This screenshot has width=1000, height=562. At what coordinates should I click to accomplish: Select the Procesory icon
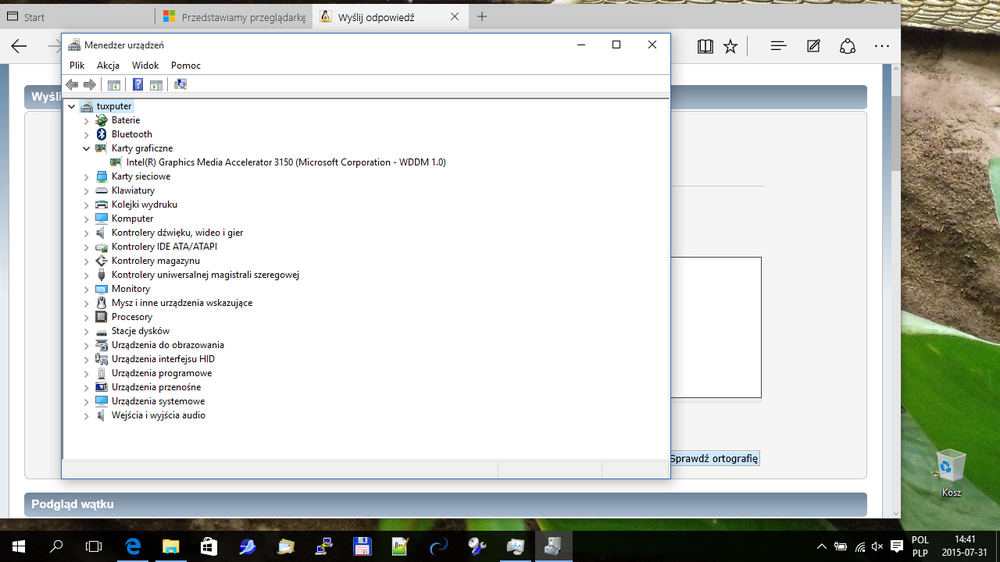click(101, 316)
